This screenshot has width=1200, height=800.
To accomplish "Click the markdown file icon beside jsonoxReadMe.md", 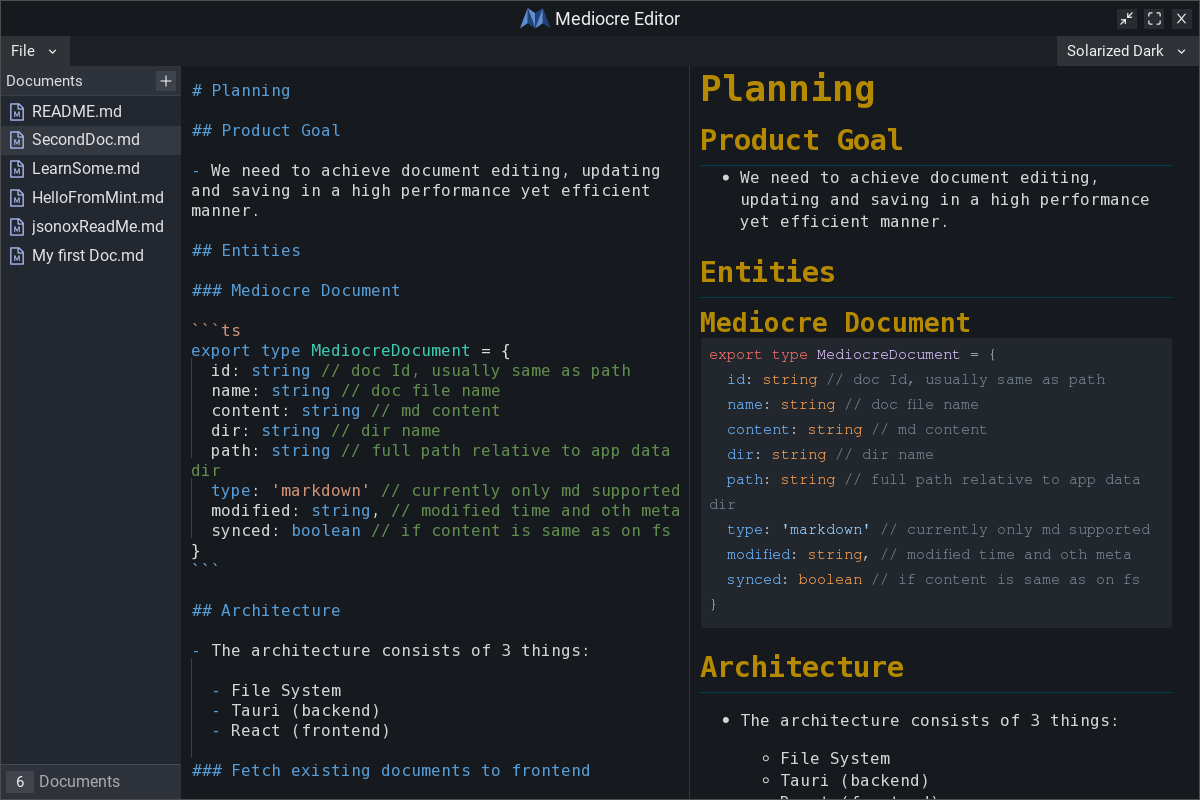I will 17,227.
